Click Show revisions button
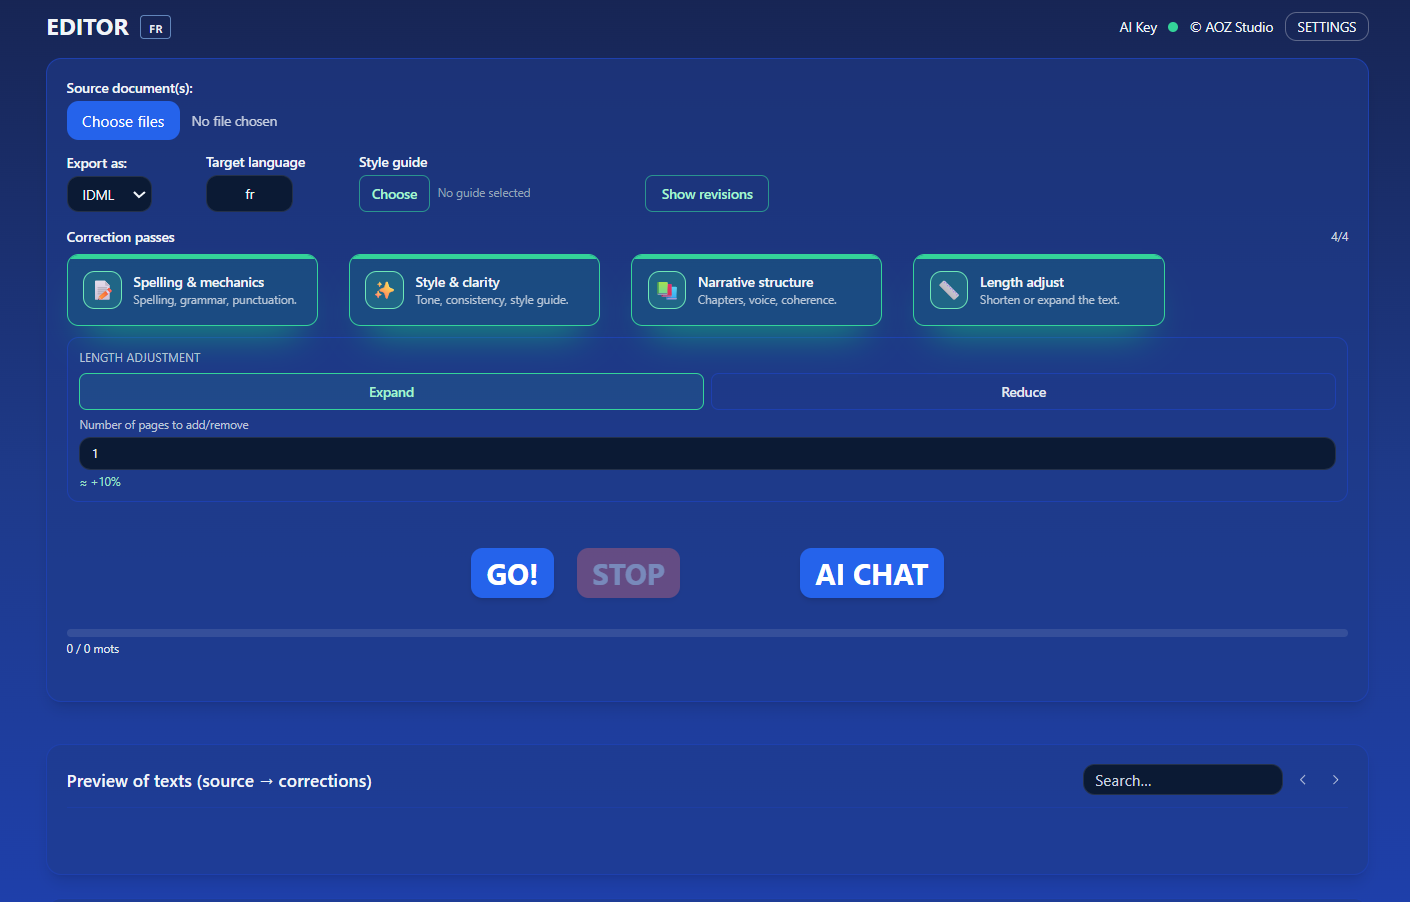The image size is (1410, 902). (707, 194)
